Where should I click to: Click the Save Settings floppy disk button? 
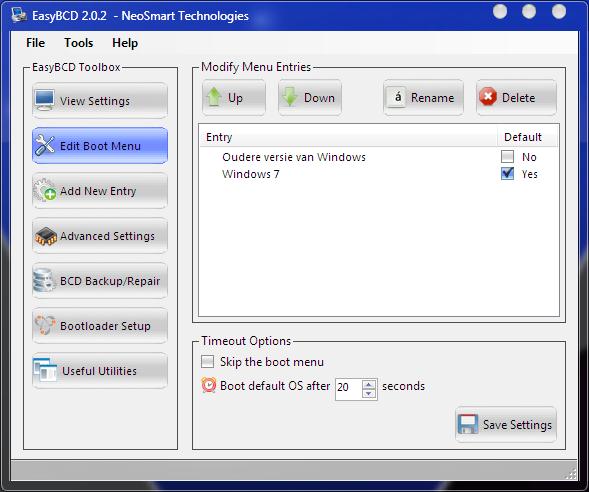pyautogui.click(x=506, y=424)
